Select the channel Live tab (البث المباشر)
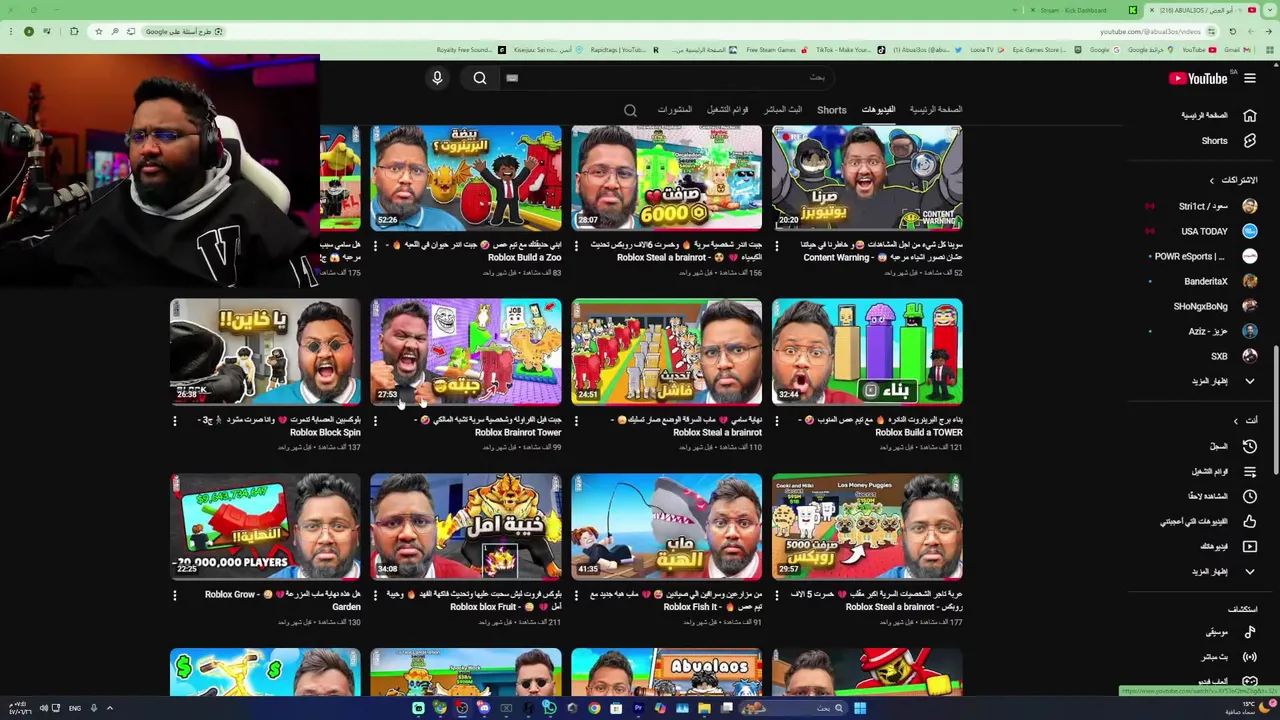Screen dimensions: 1280x720 click(x=783, y=110)
